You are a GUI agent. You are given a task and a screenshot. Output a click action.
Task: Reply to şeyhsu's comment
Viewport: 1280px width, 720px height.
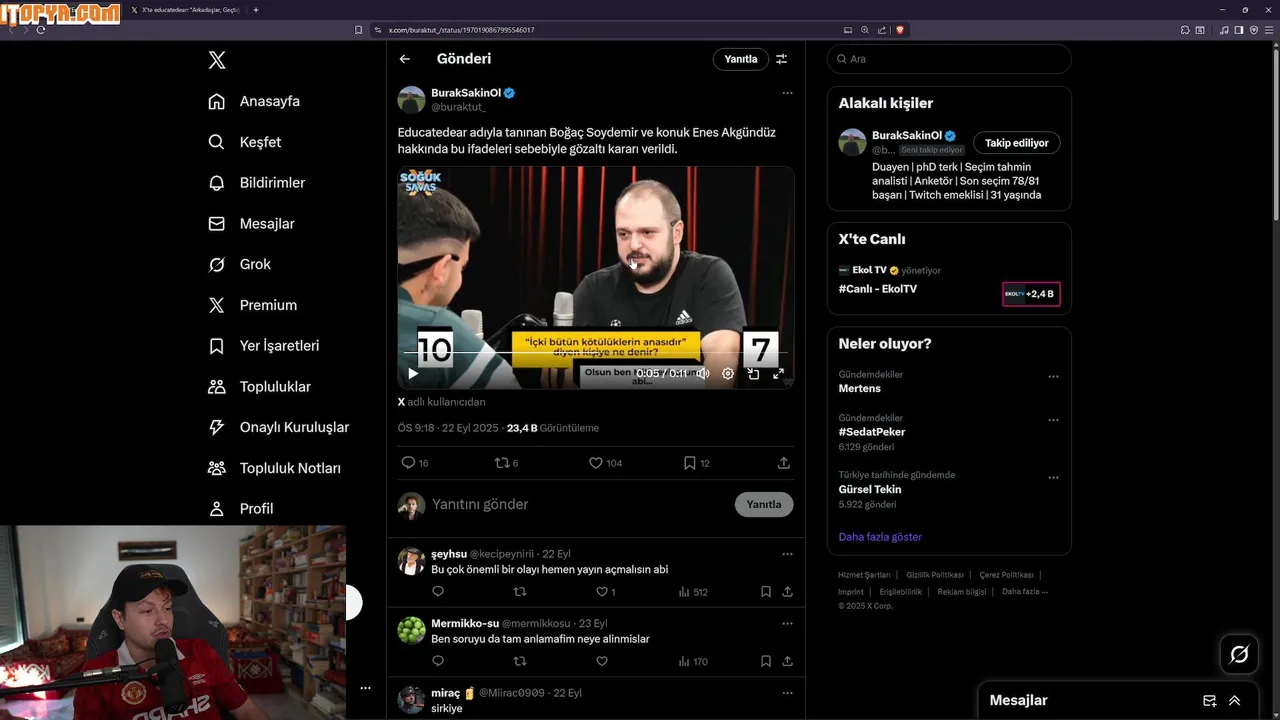coord(438,592)
